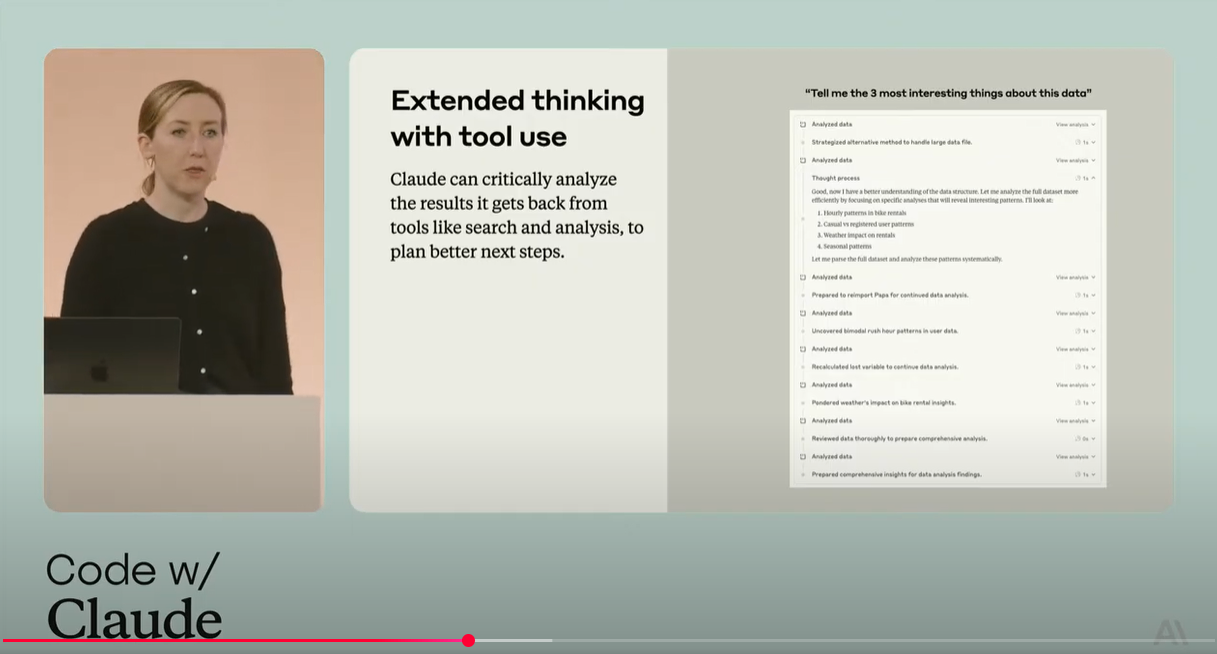Click 'Strategized alternative method to handle large data file' text
The width and height of the screenshot is (1217, 654).
(x=891, y=142)
